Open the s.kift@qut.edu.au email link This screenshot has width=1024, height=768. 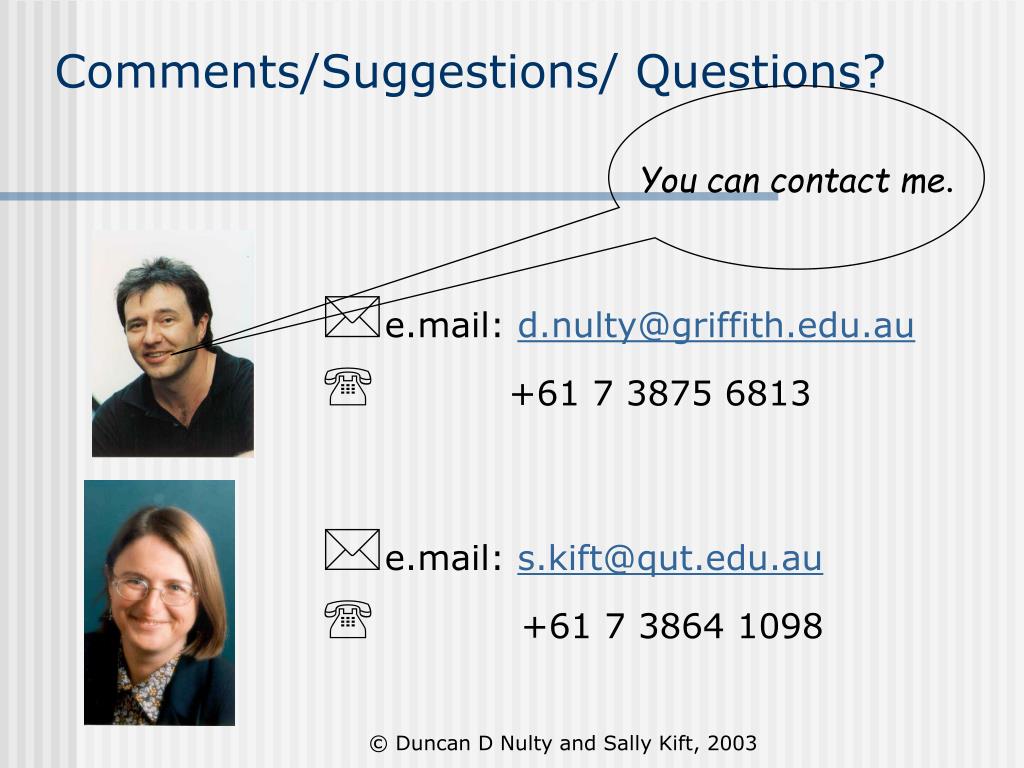(670, 558)
